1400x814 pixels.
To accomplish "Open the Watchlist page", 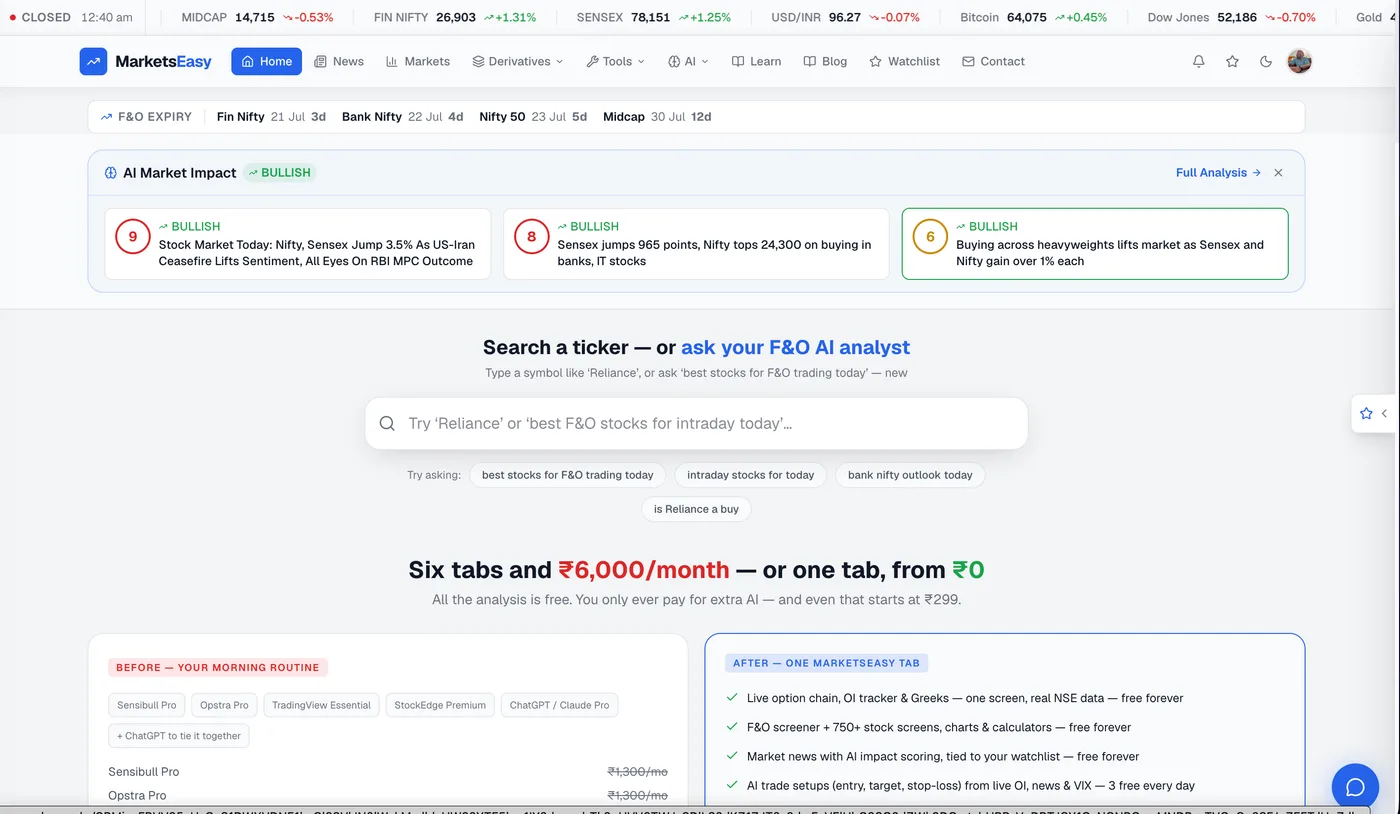I will [x=905, y=61].
